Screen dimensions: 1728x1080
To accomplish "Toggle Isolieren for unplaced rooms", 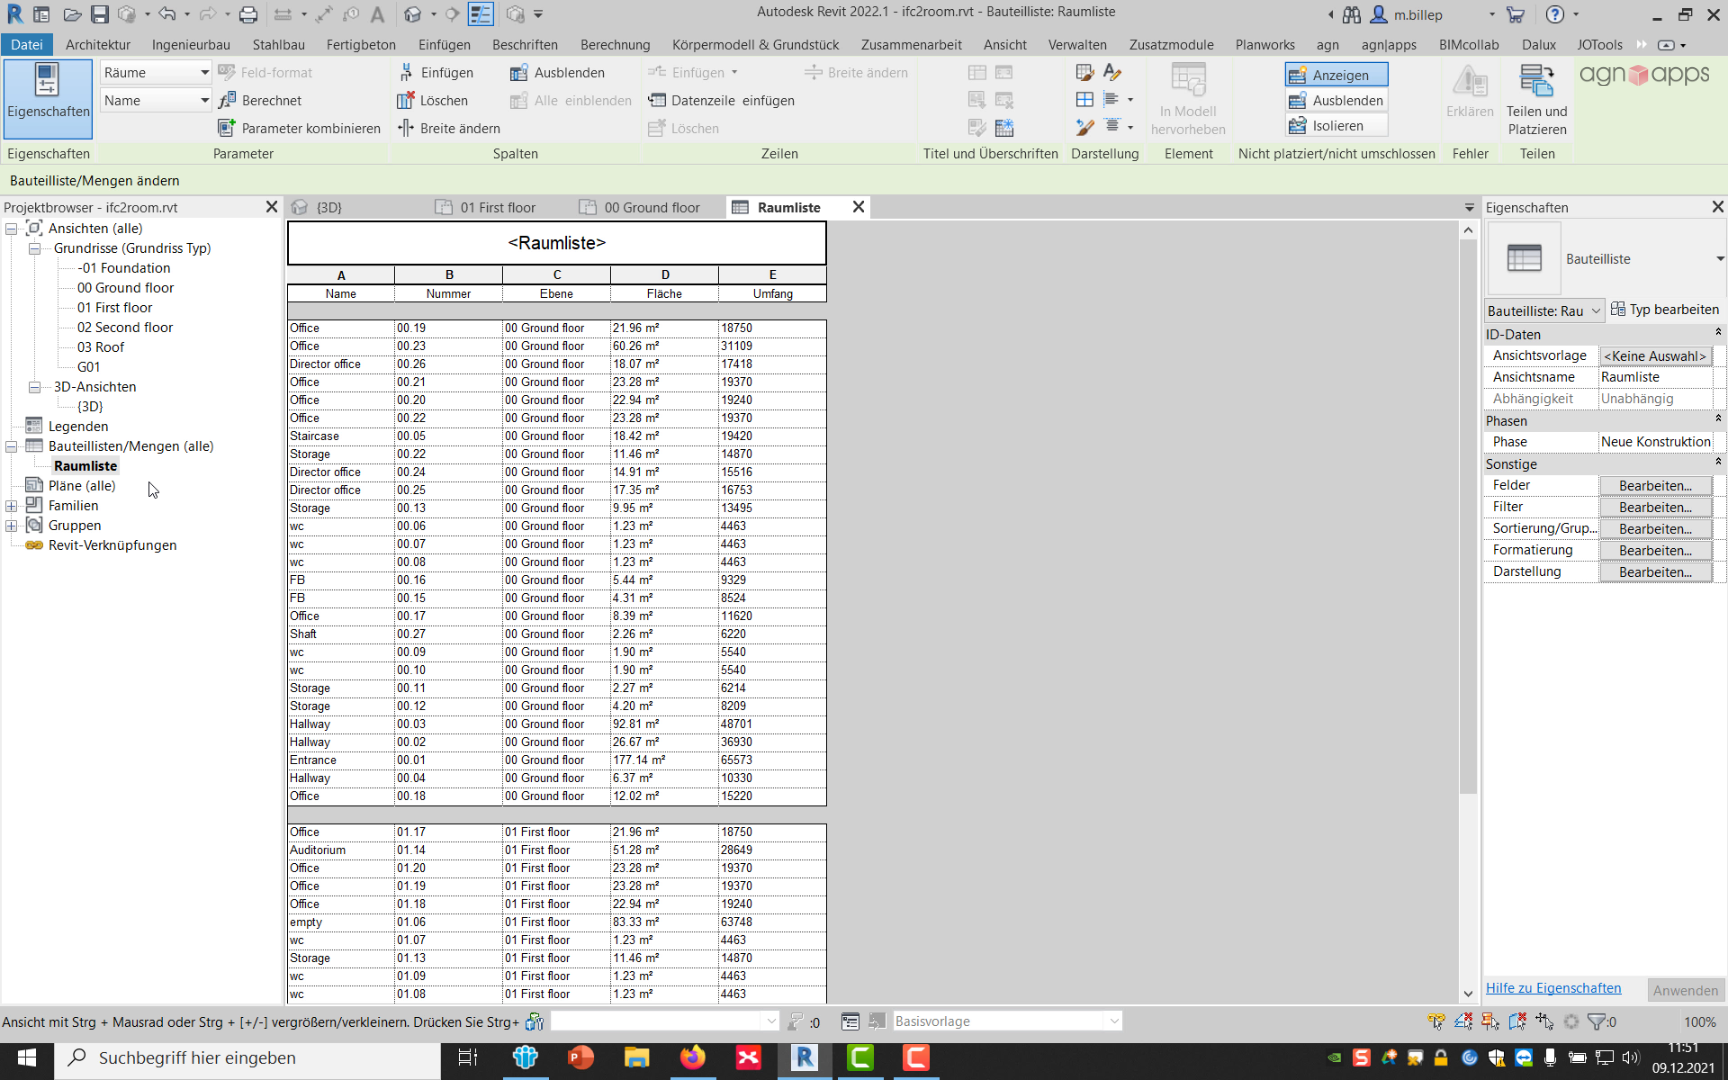I will [x=1337, y=125].
